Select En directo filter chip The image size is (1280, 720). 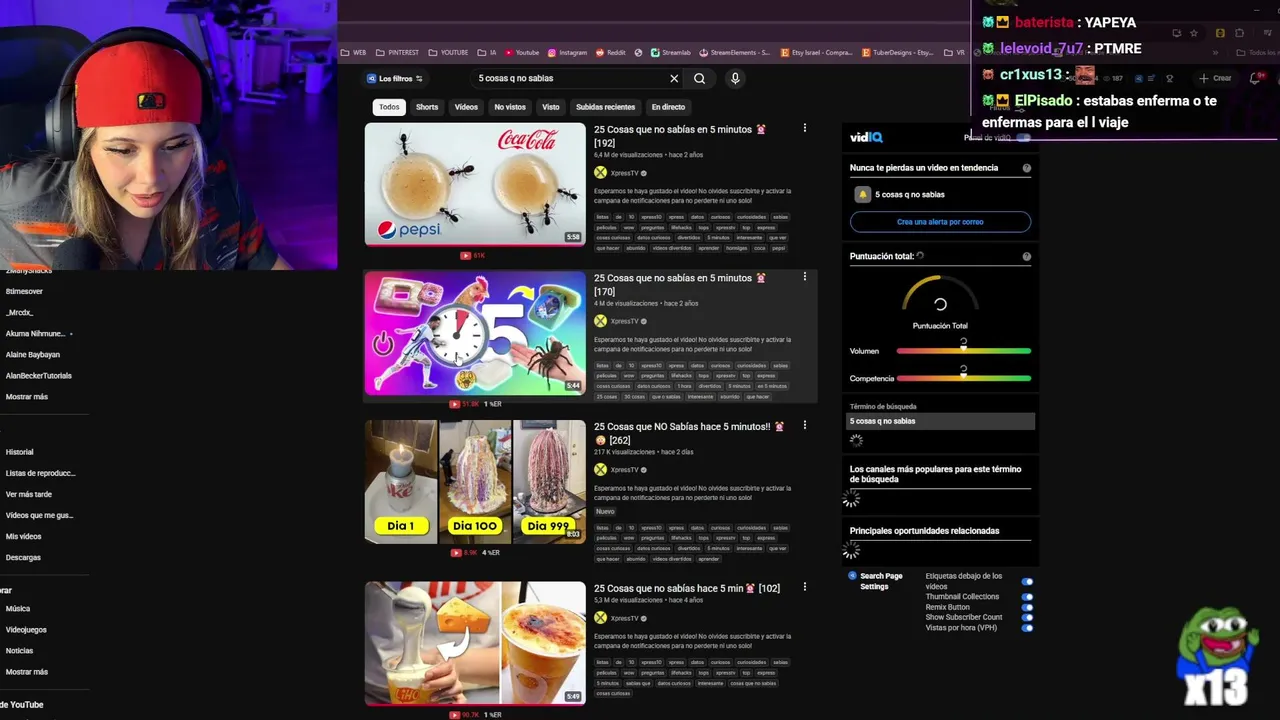tap(668, 107)
